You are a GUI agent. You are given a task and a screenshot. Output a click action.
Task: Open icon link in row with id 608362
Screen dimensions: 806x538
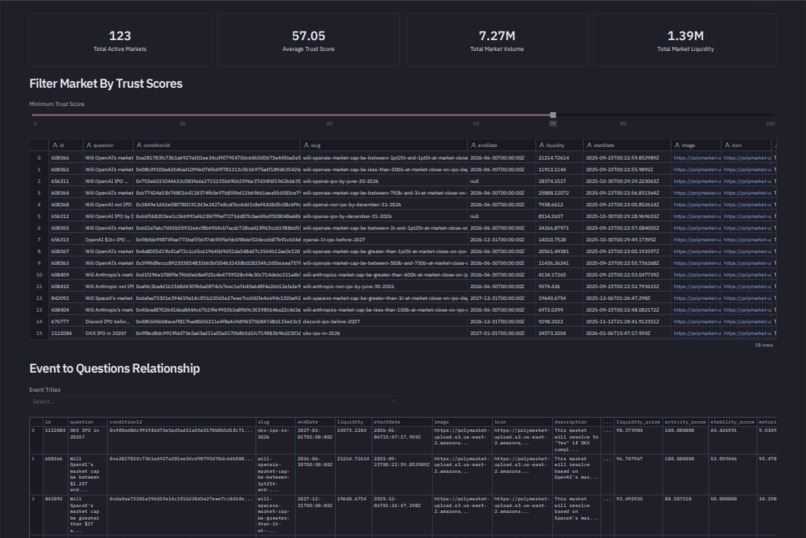coord(746,170)
